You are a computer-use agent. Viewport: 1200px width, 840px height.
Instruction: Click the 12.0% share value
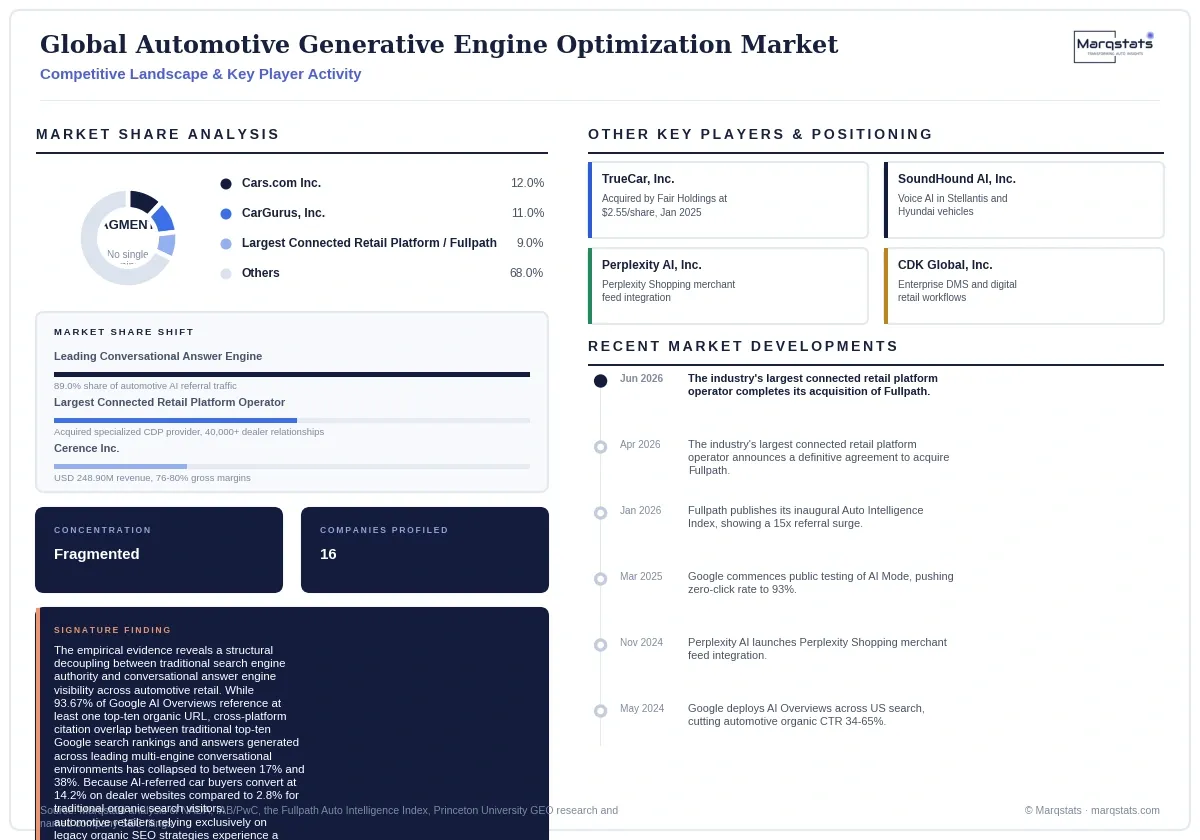point(527,183)
